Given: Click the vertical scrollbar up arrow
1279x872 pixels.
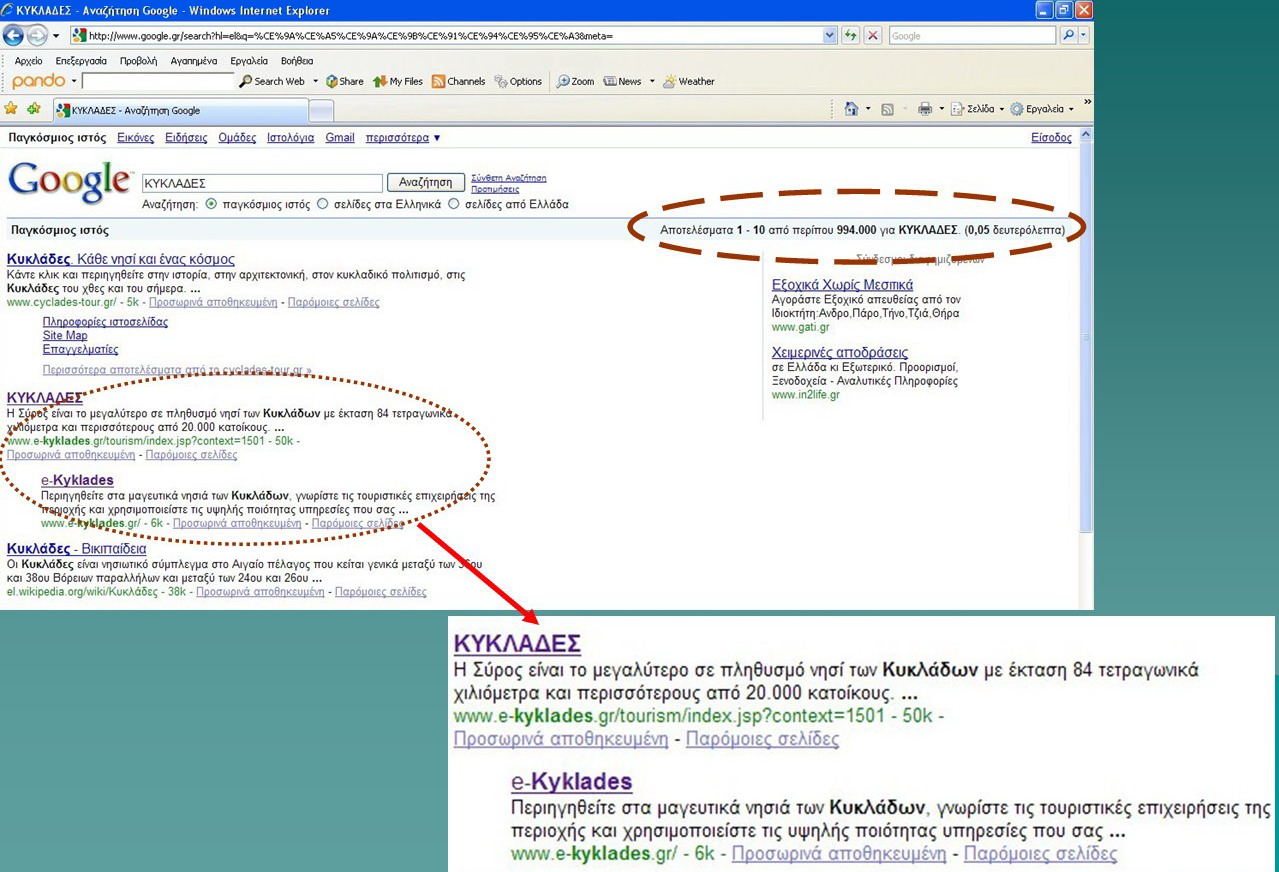Looking at the screenshot, I should click(1087, 134).
